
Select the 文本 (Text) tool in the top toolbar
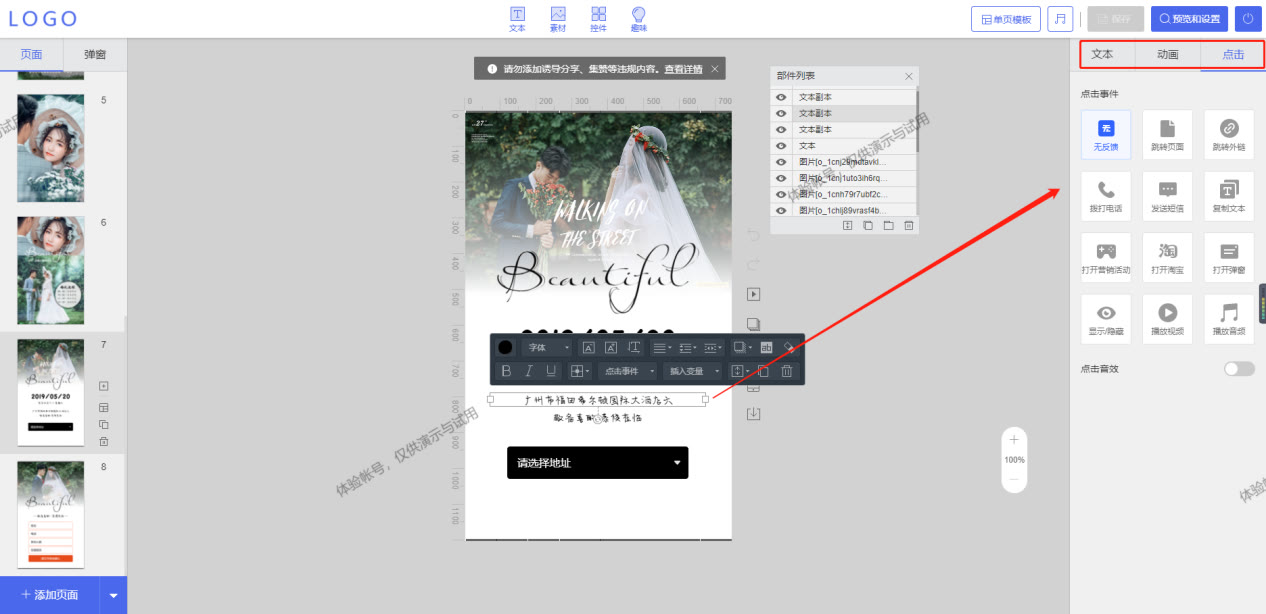pyautogui.click(x=517, y=17)
